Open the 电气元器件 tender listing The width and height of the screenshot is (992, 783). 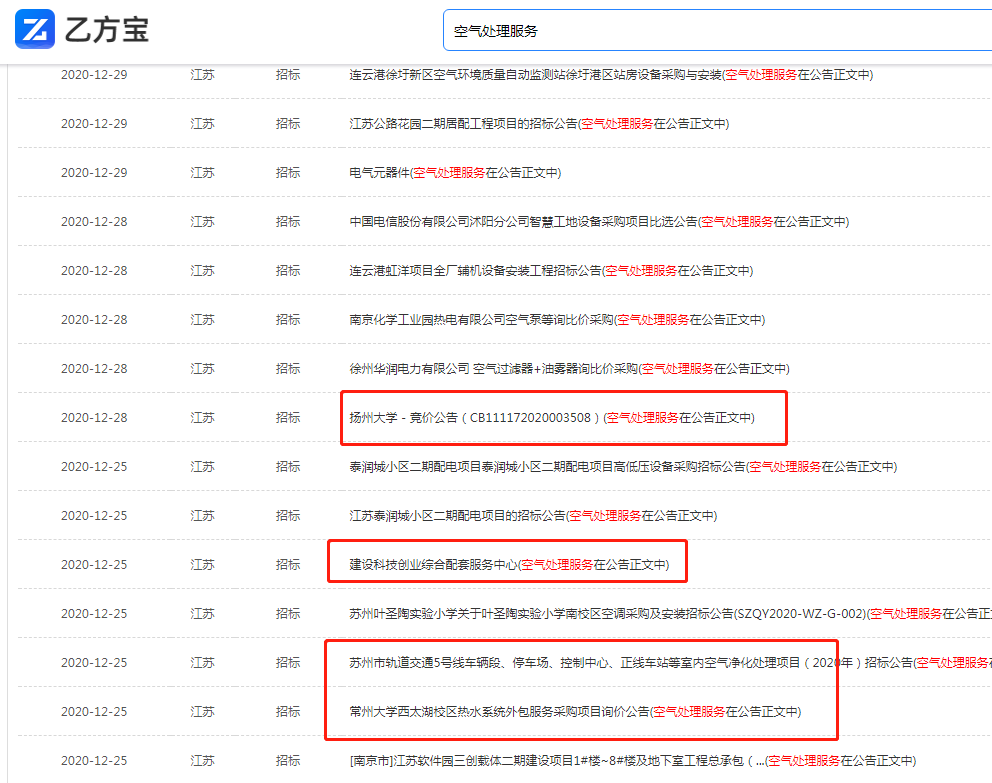click(455, 173)
